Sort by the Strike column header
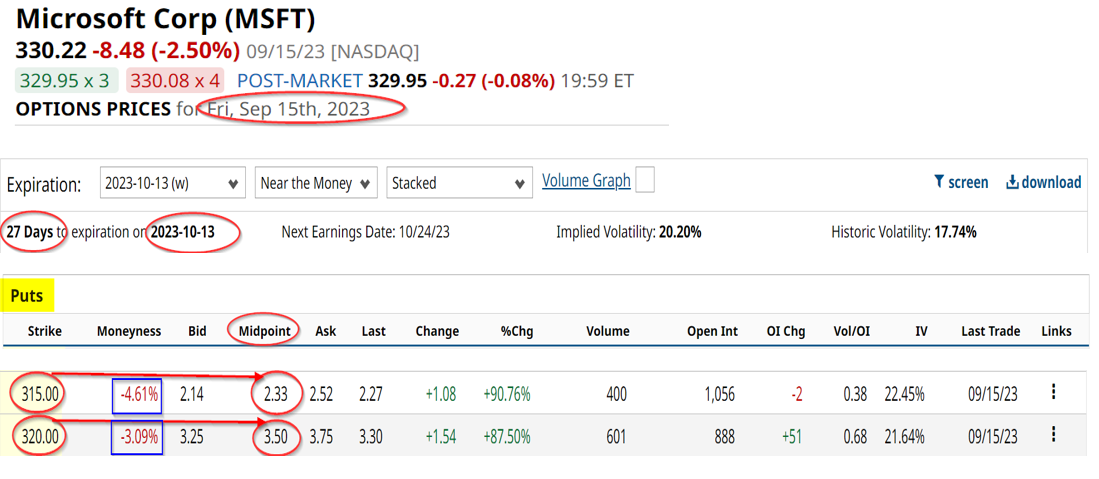This screenshot has height=479, width=1099. 45,331
